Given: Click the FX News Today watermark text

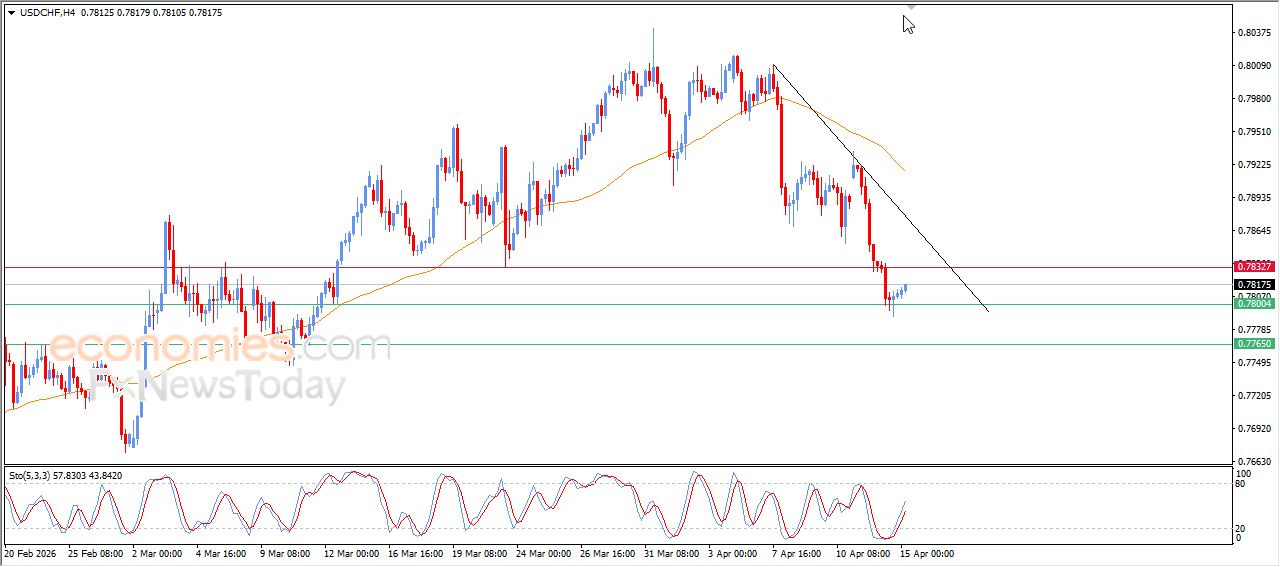Looking at the screenshot, I should coord(220,385).
